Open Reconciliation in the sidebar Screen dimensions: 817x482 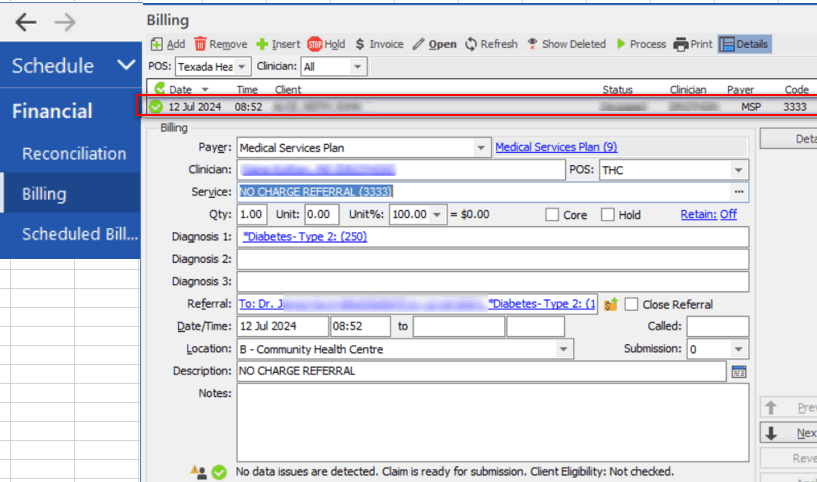tap(74, 153)
